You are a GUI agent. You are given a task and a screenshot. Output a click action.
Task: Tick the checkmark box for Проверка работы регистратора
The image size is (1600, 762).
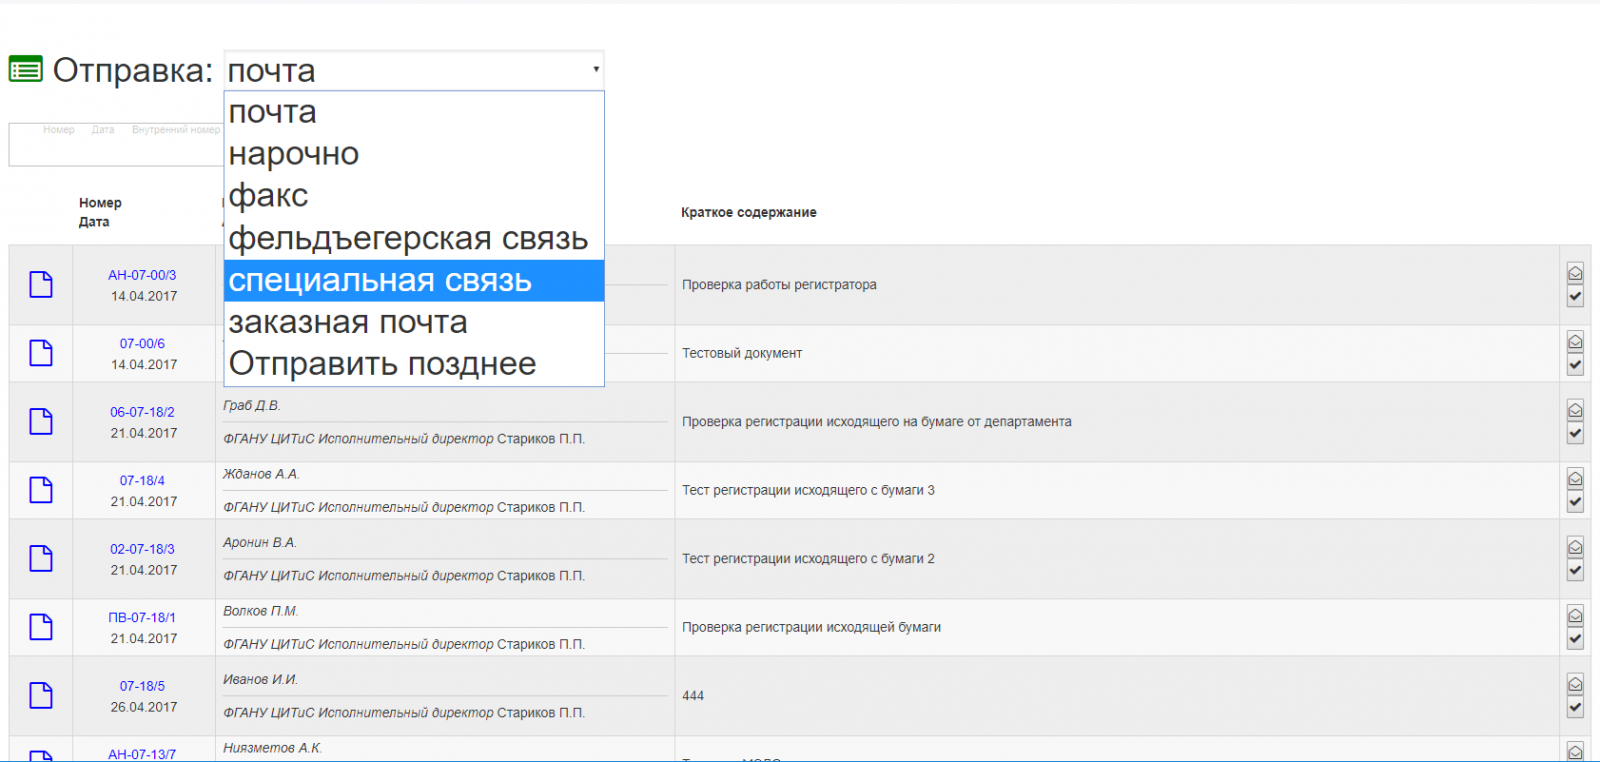pyautogui.click(x=1575, y=296)
